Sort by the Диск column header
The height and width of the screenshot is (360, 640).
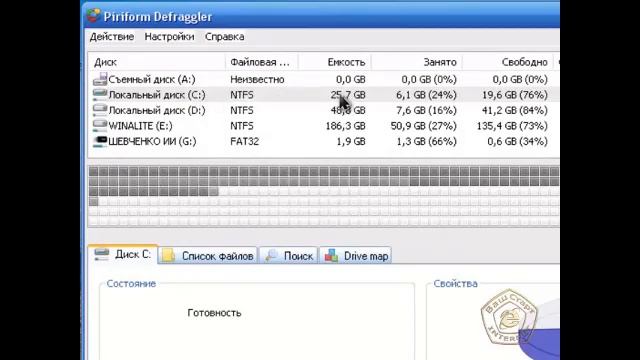pyautogui.click(x=157, y=62)
